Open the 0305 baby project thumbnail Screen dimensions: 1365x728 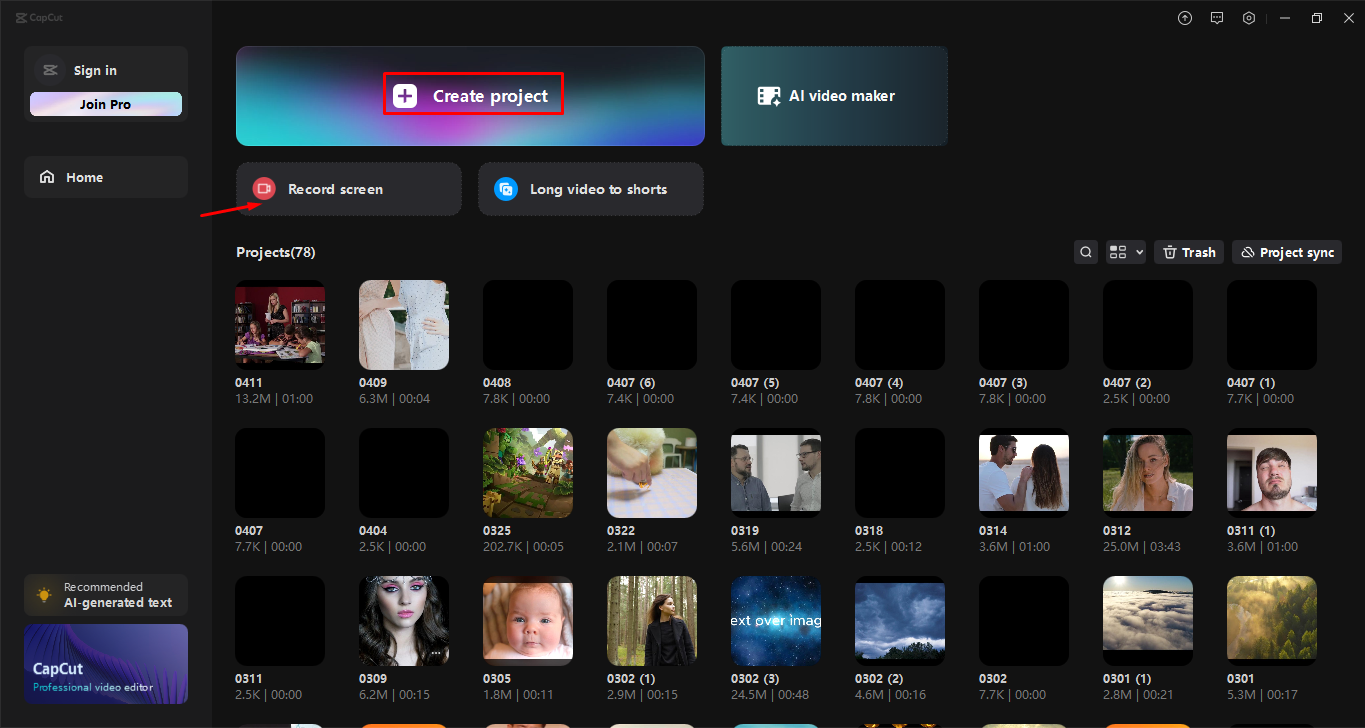[x=528, y=621]
